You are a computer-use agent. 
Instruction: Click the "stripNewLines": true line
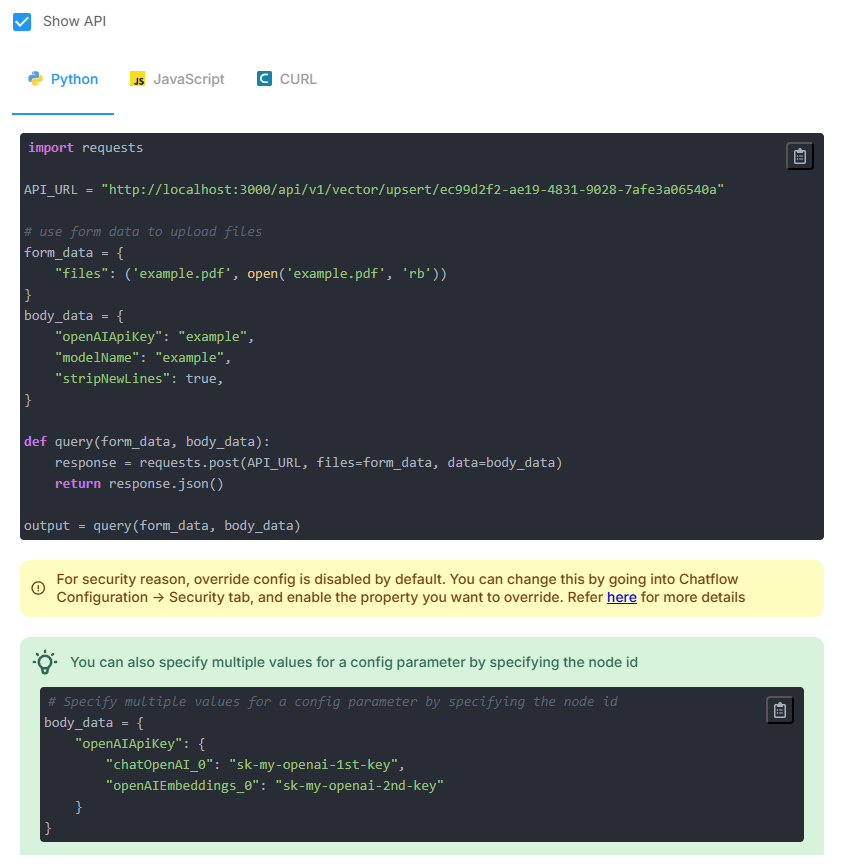[139, 379]
